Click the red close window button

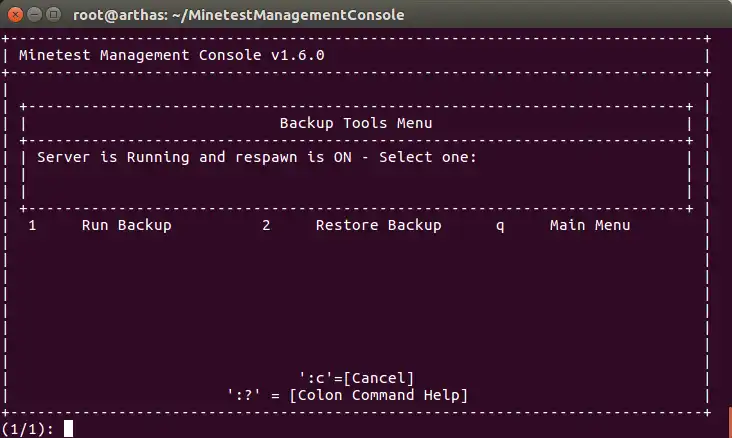pos(15,14)
